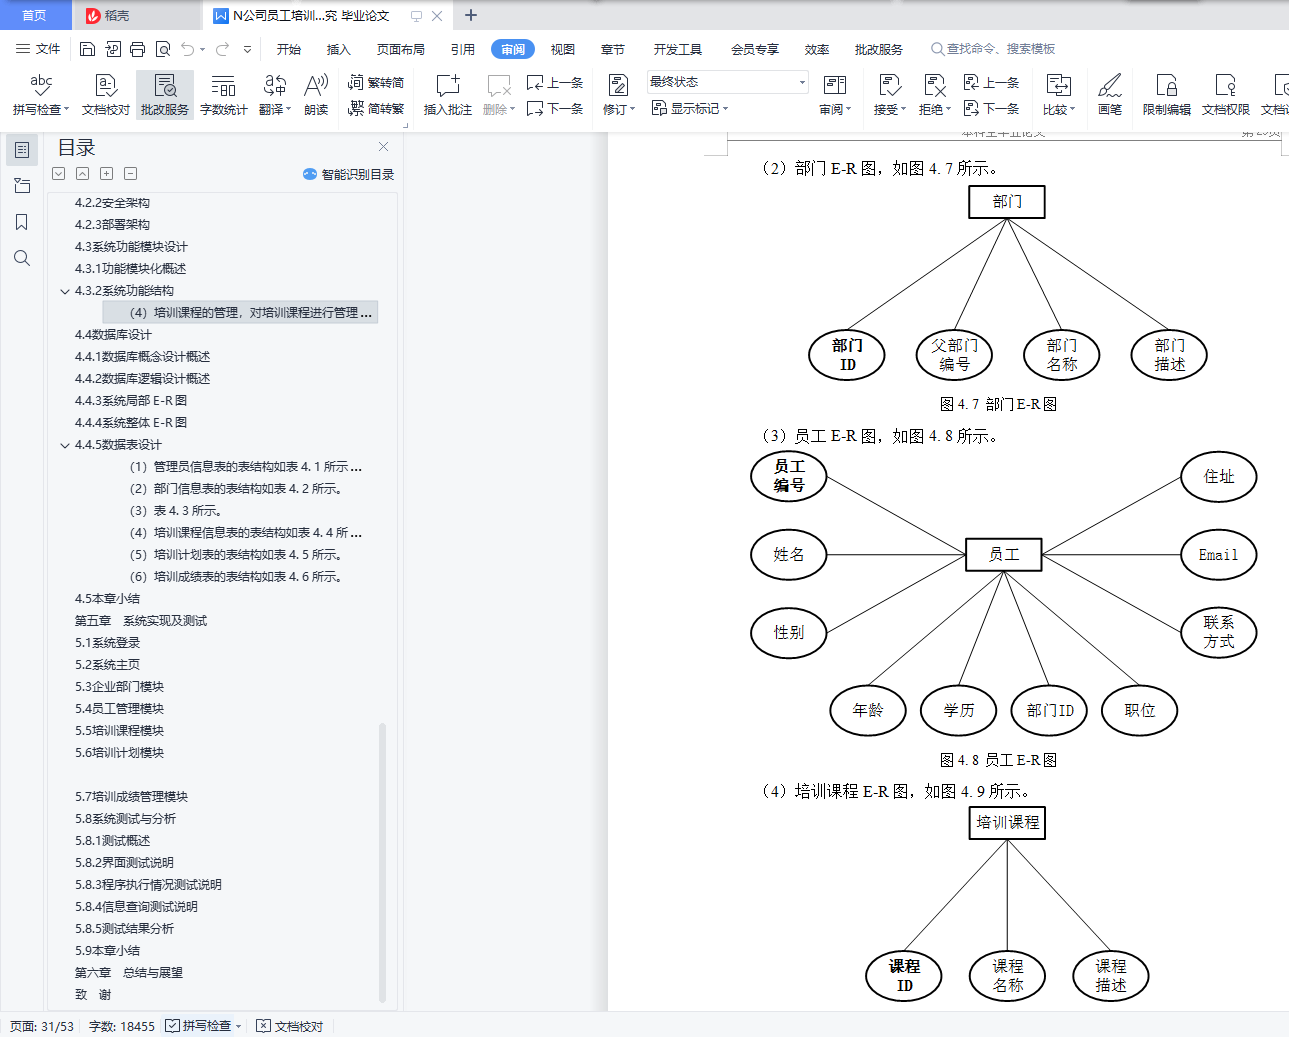
Task: Click the Undo arrow icon
Action: pos(187,49)
